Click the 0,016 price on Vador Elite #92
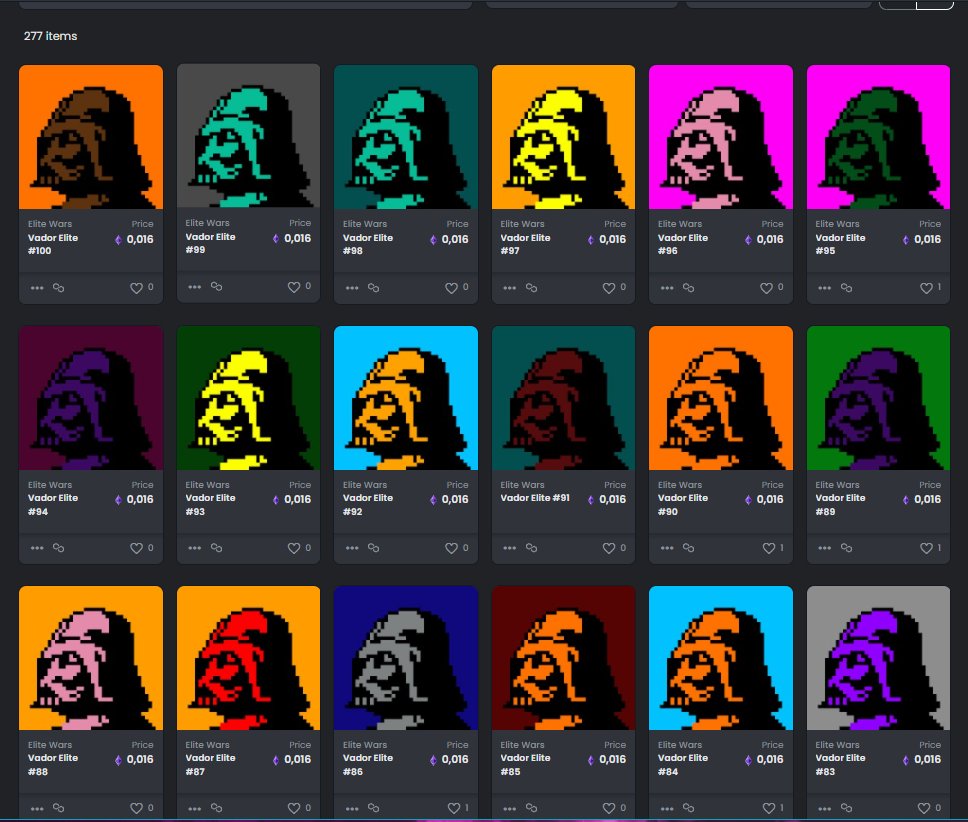This screenshot has width=968, height=822. pyautogui.click(x=455, y=499)
